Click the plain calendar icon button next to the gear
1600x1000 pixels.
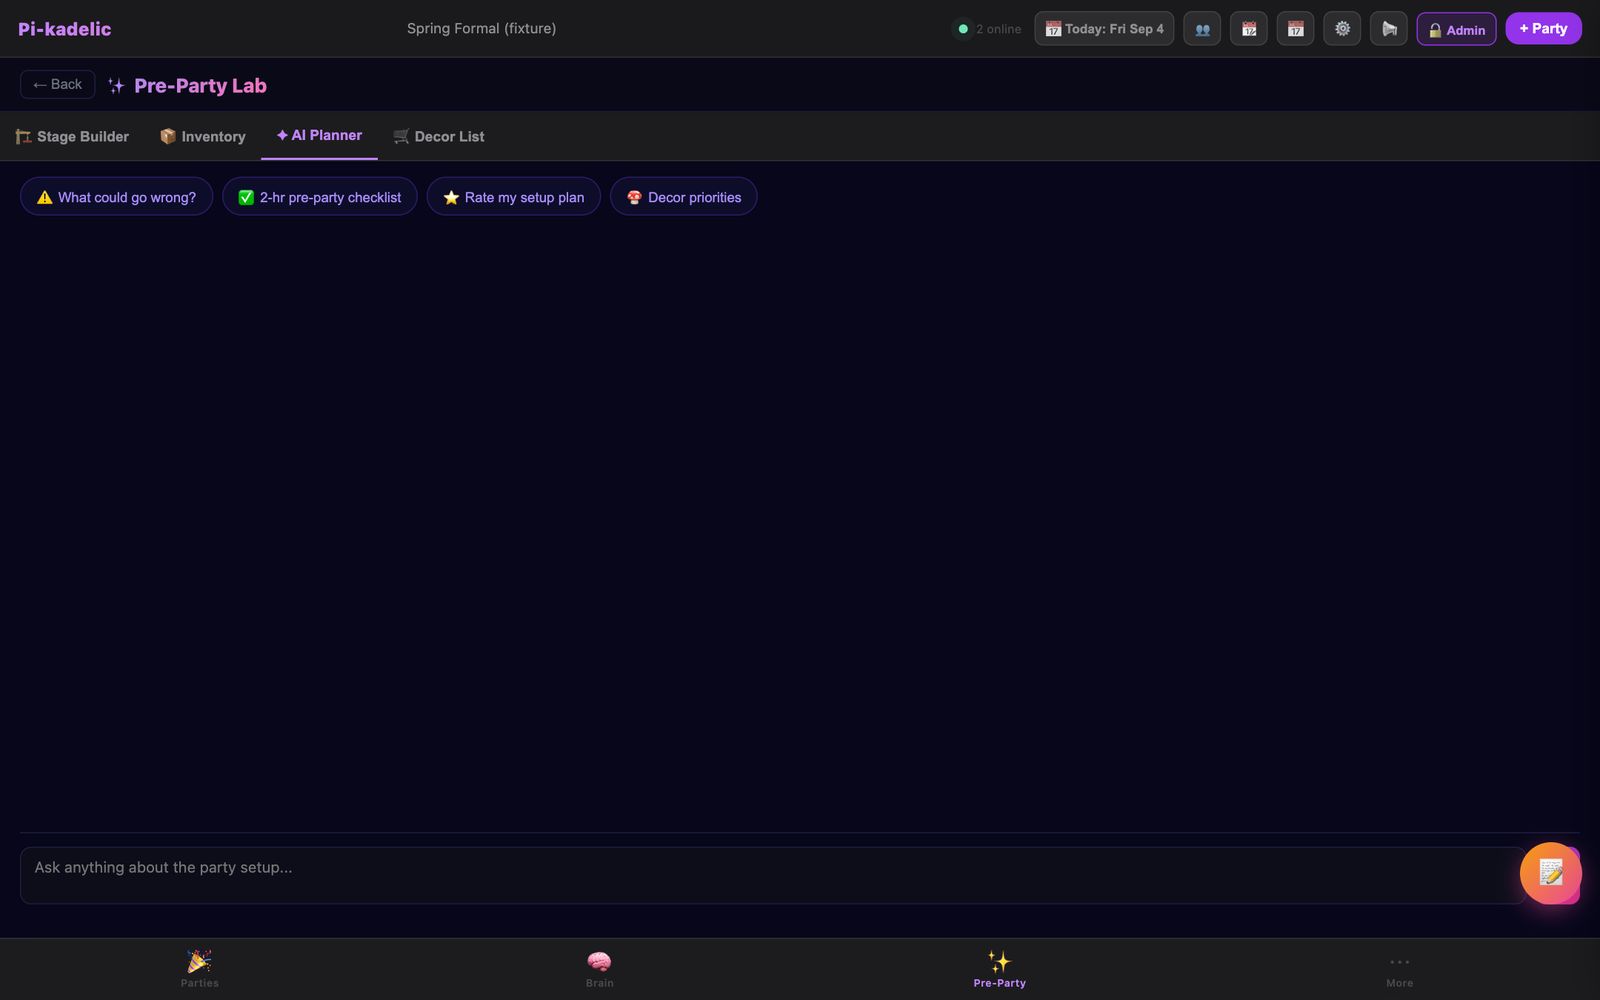[1296, 29]
